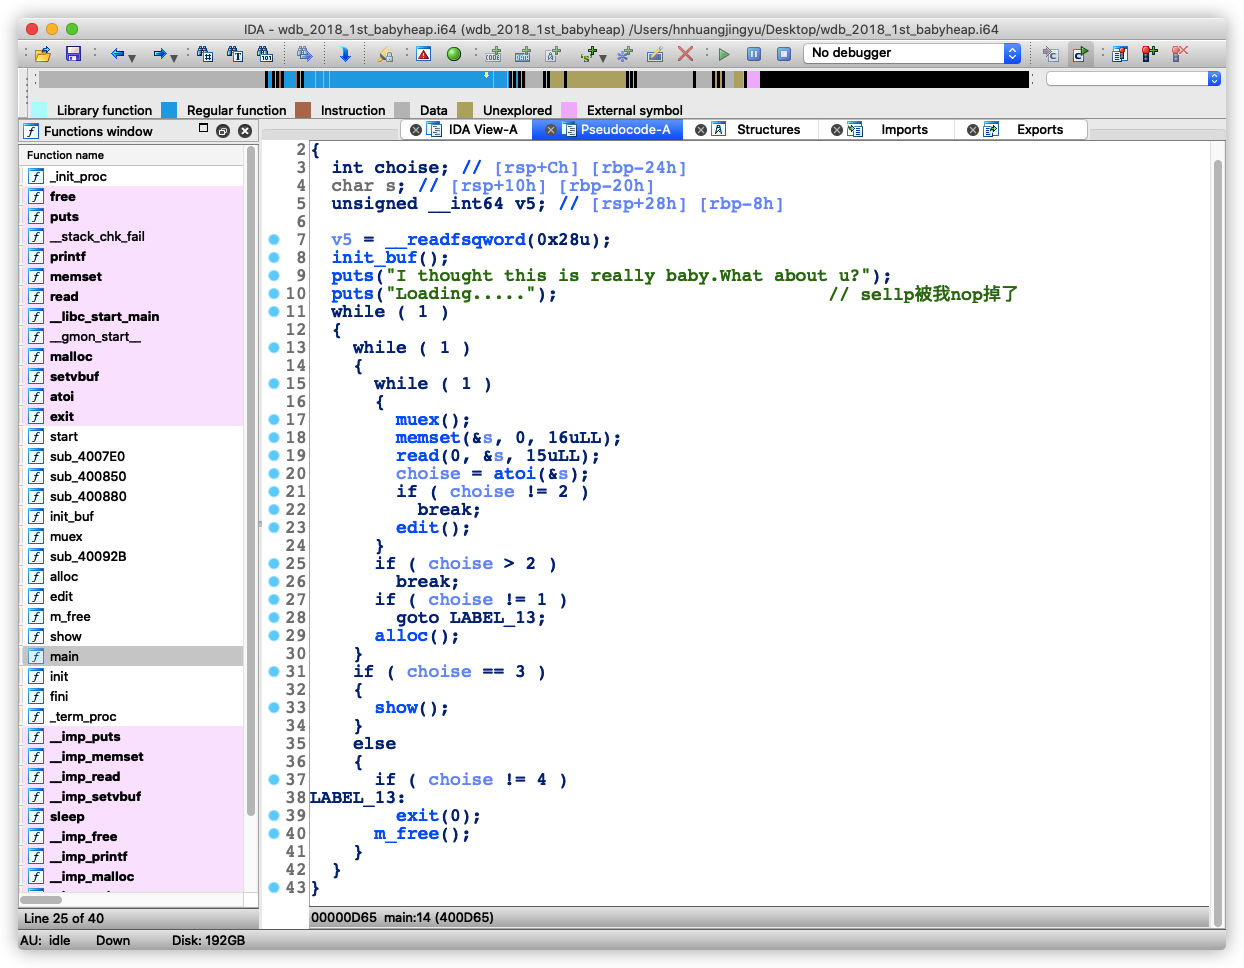Toggle breakpoint dot on line 17
This screenshot has width=1244, height=968.
[274, 419]
